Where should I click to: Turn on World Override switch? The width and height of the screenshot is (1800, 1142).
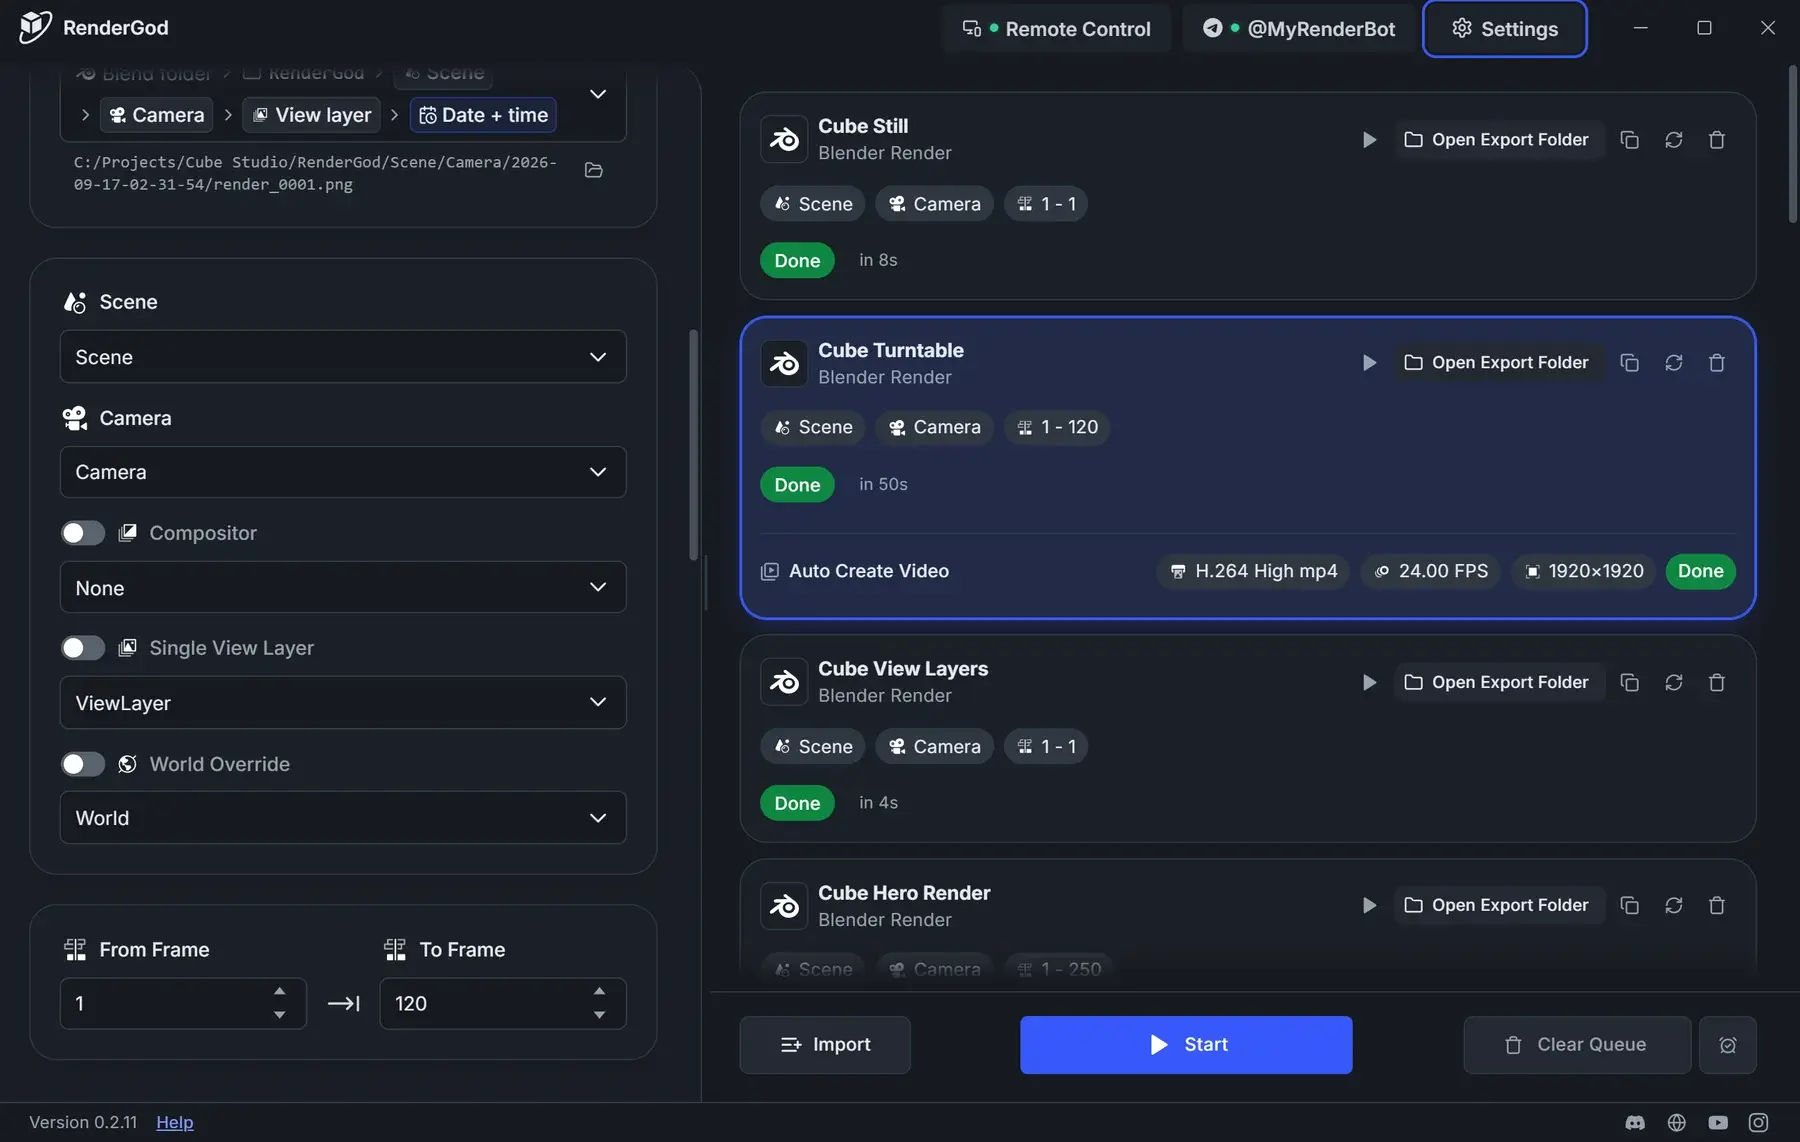click(x=83, y=764)
